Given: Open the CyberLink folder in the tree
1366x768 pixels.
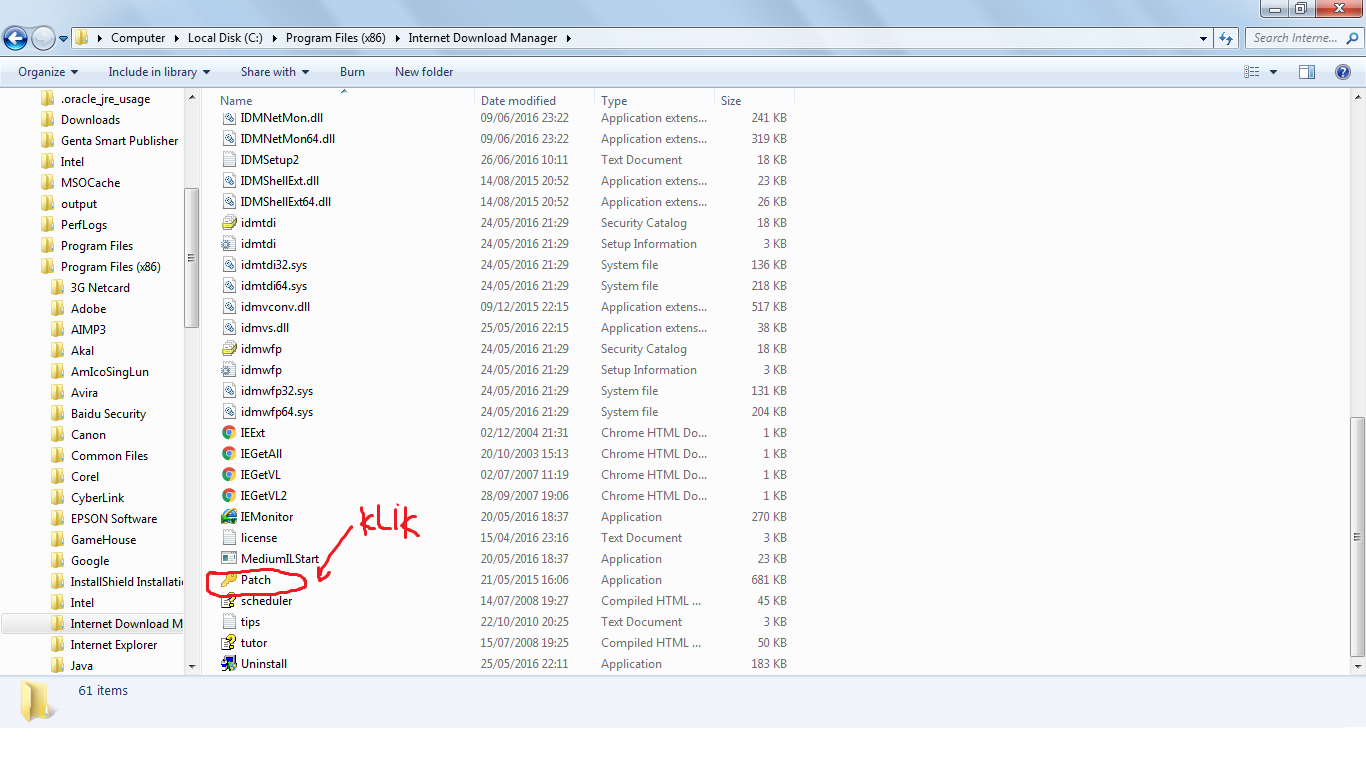Looking at the screenshot, I should click(98, 498).
